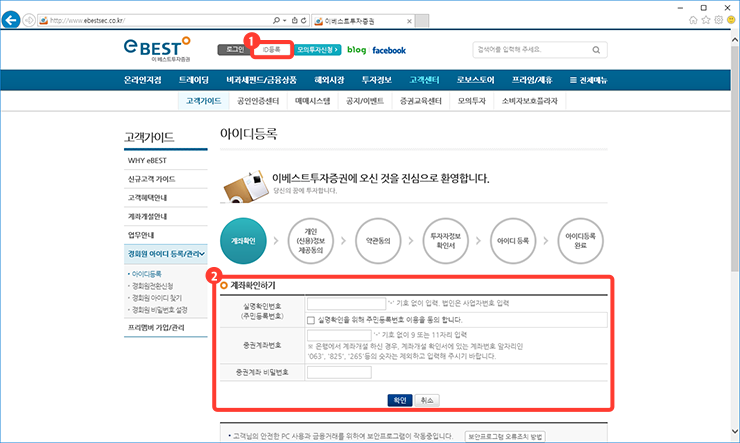This screenshot has height=443, width=740.
Task: Open the 전체메뉴 hamburger menu
Action: (589, 80)
